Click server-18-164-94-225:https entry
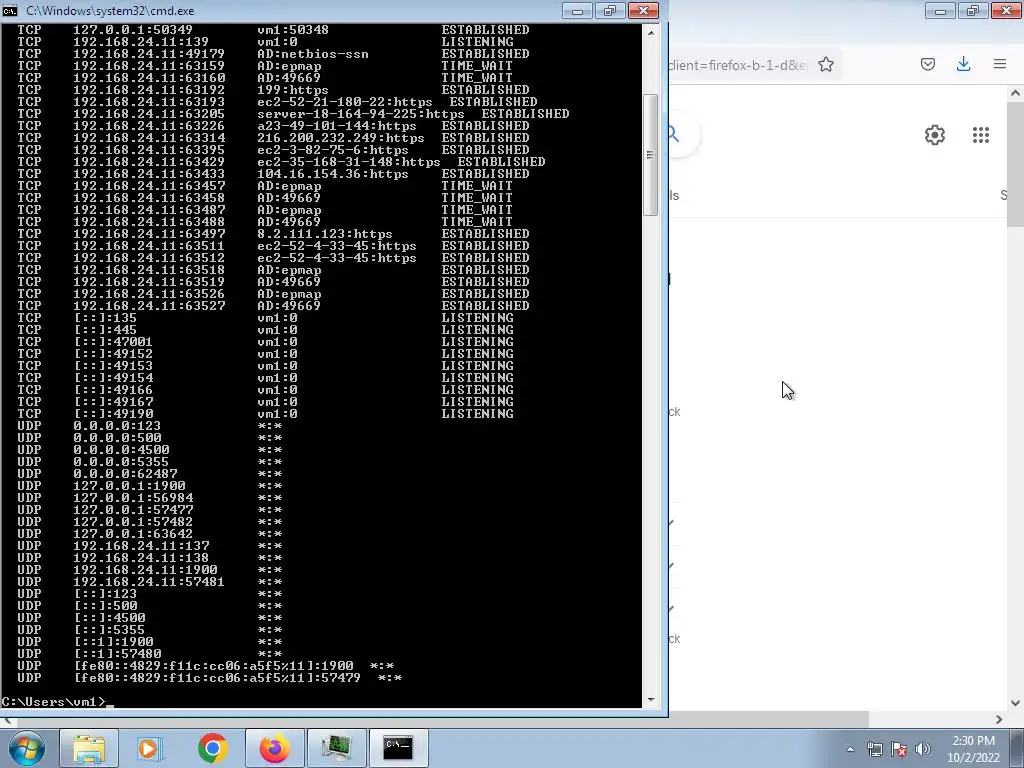The image size is (1024, 768). click(360, 114)
